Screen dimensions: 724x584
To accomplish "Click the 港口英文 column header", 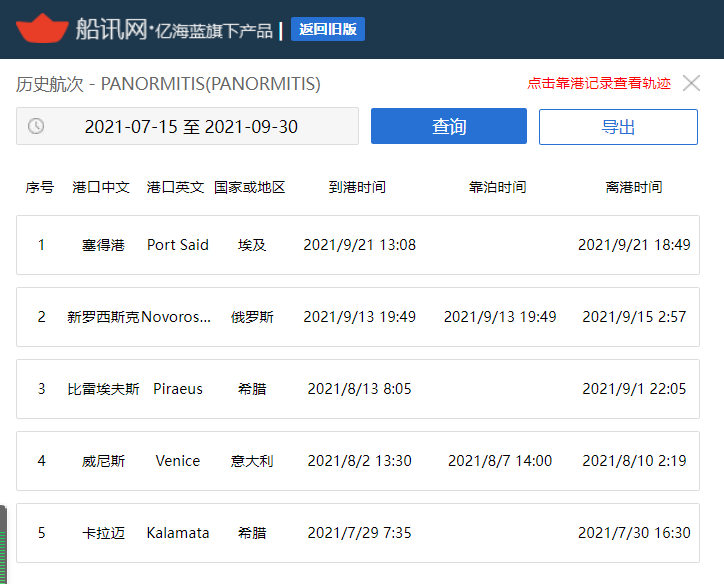I will tap(175, 187).
